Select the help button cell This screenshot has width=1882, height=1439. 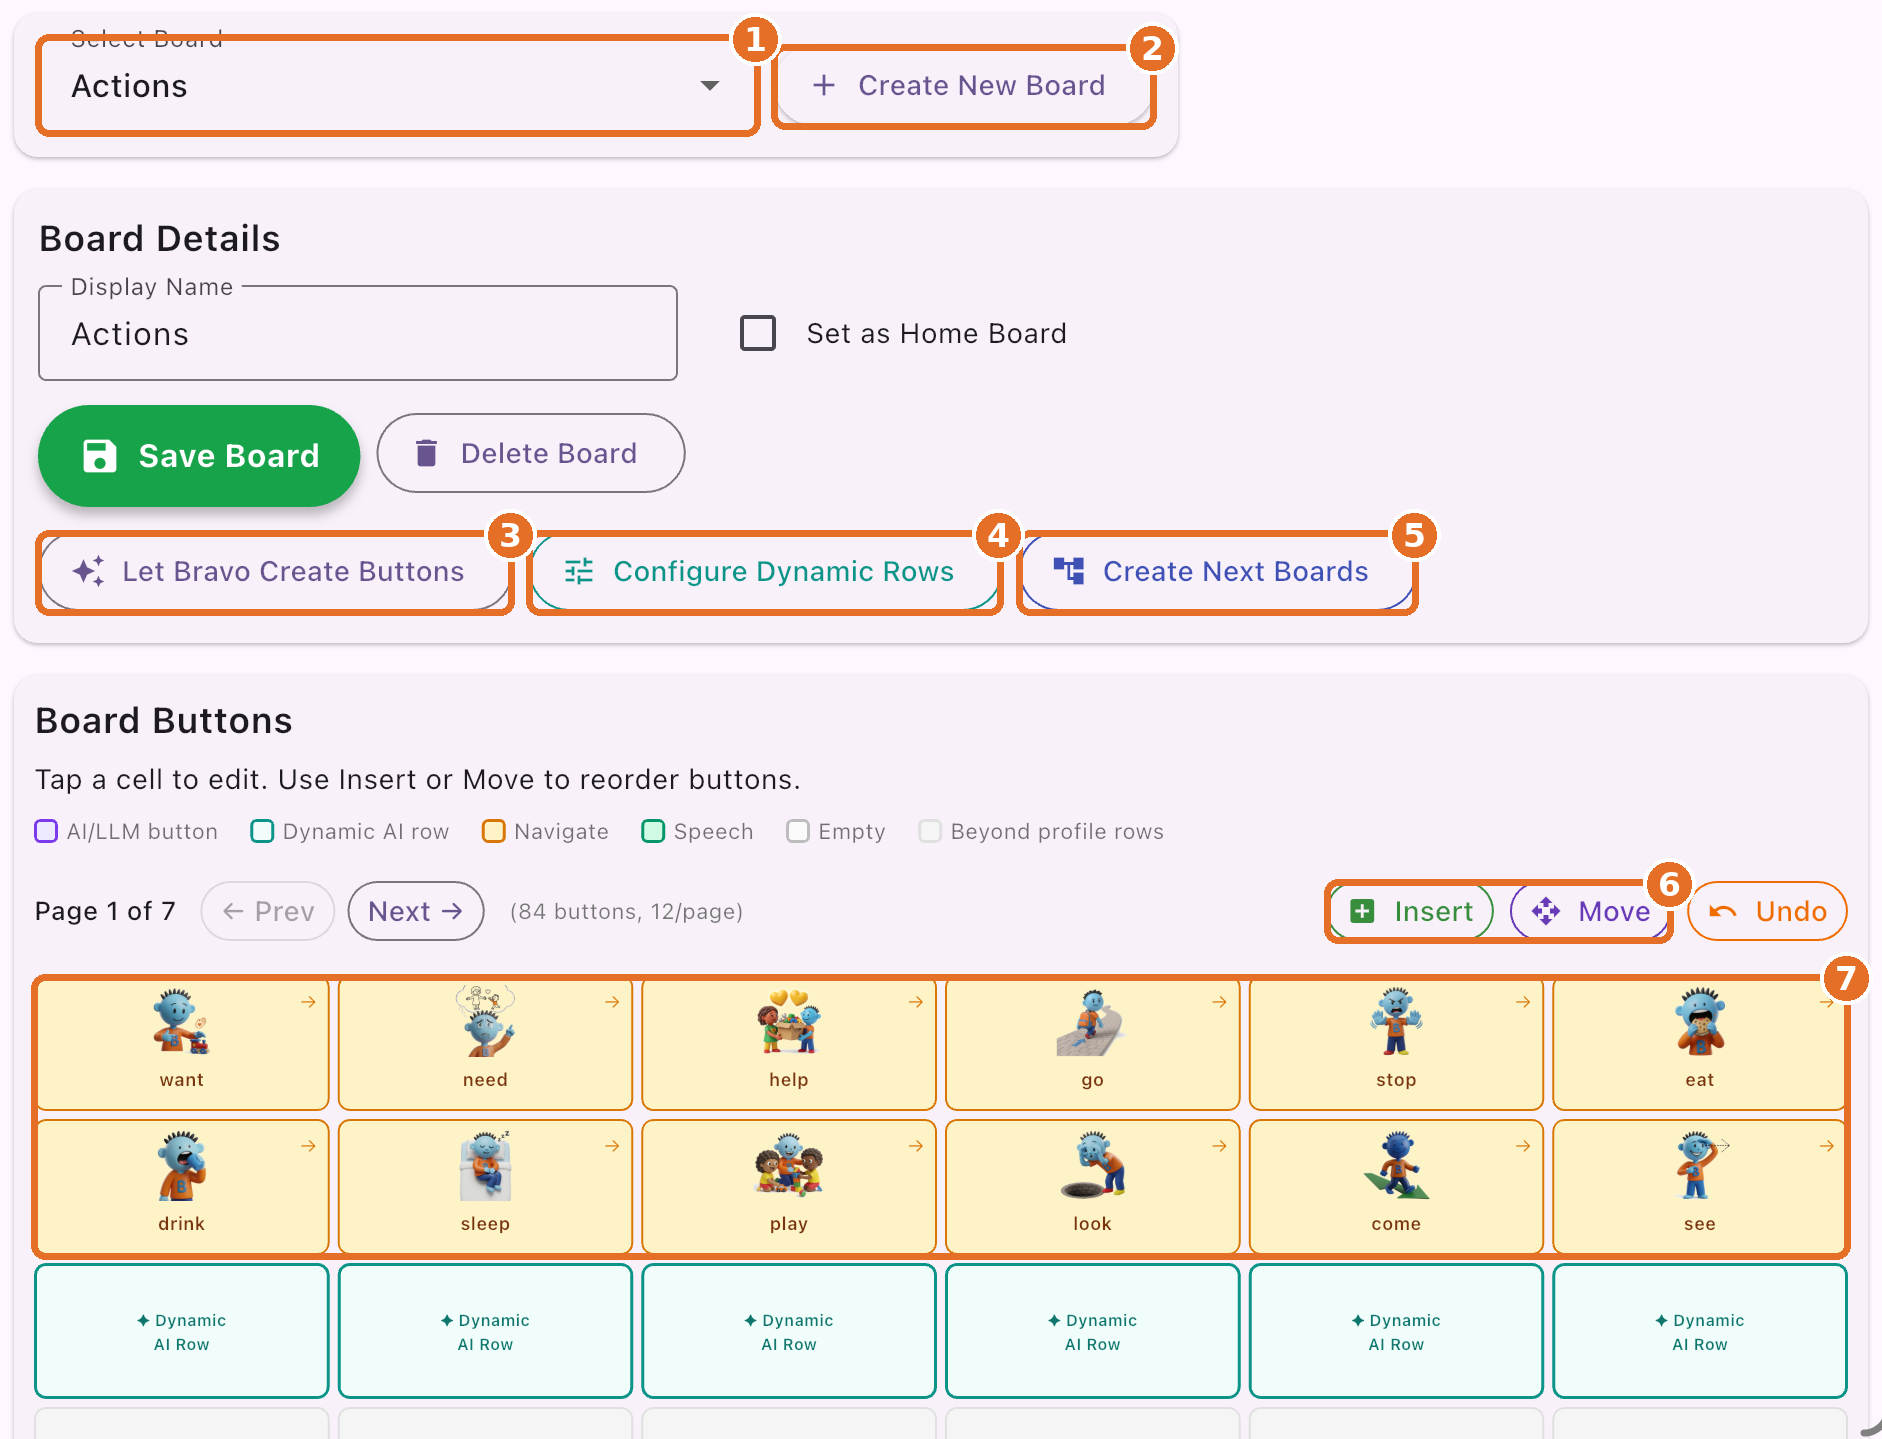coord(789,1044)
